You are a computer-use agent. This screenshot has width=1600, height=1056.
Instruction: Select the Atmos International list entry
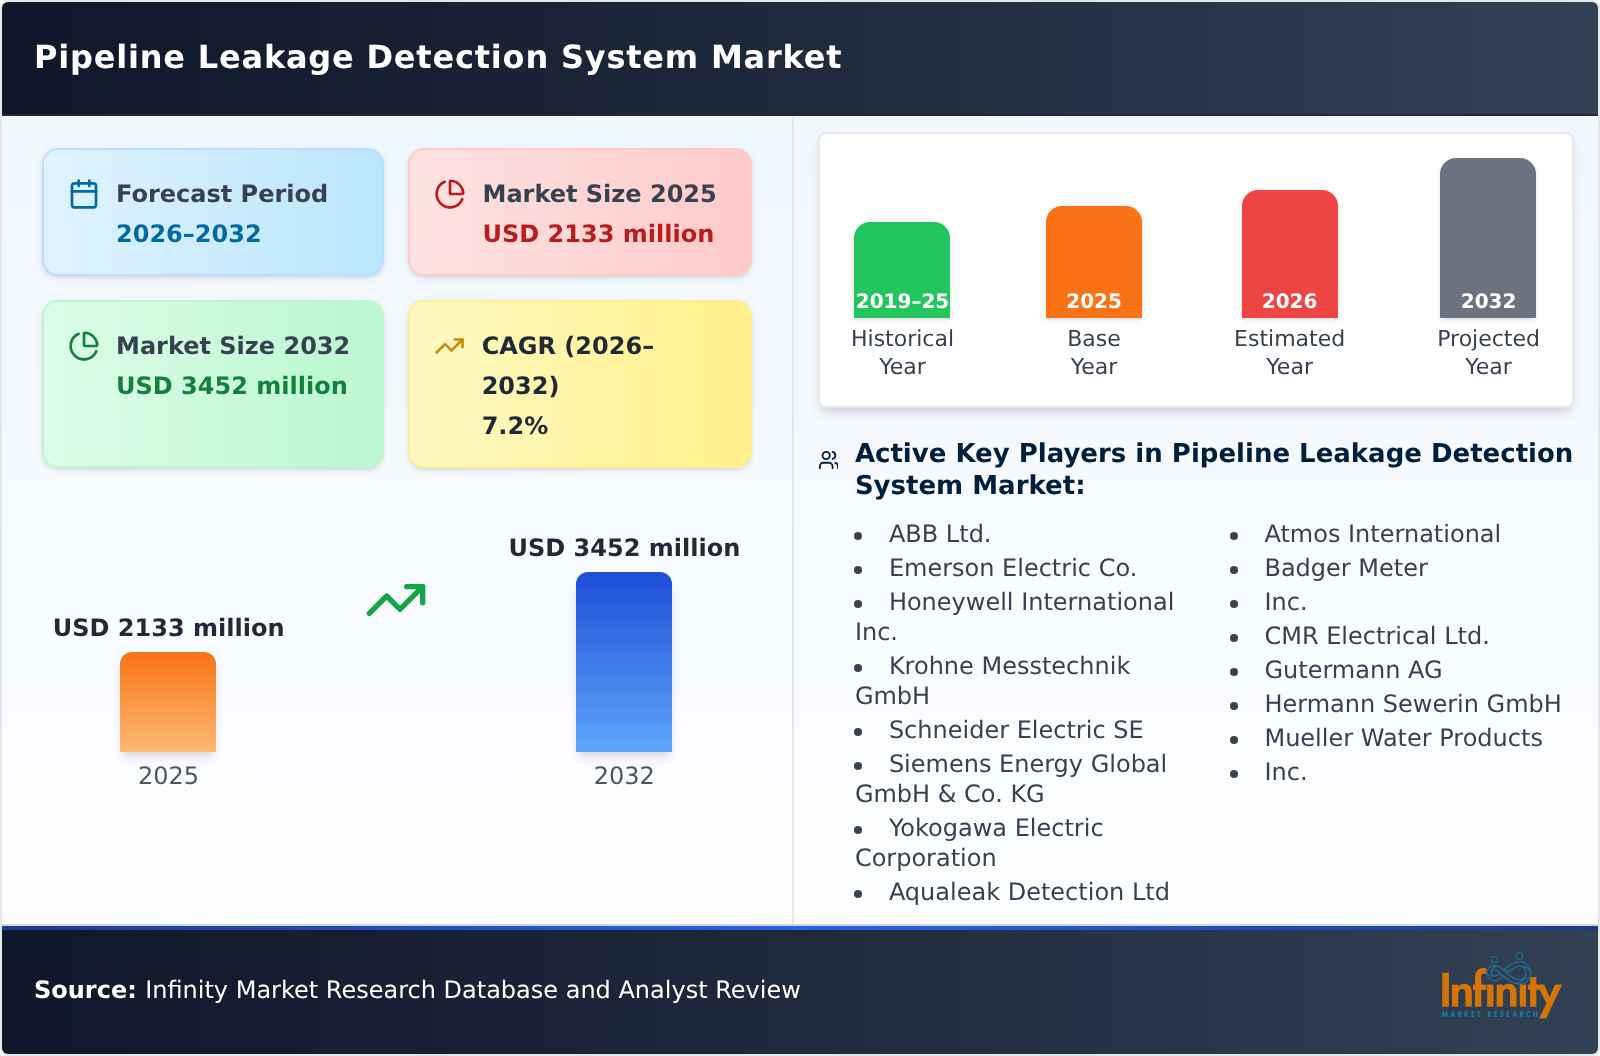click(x=1382, y=533)
